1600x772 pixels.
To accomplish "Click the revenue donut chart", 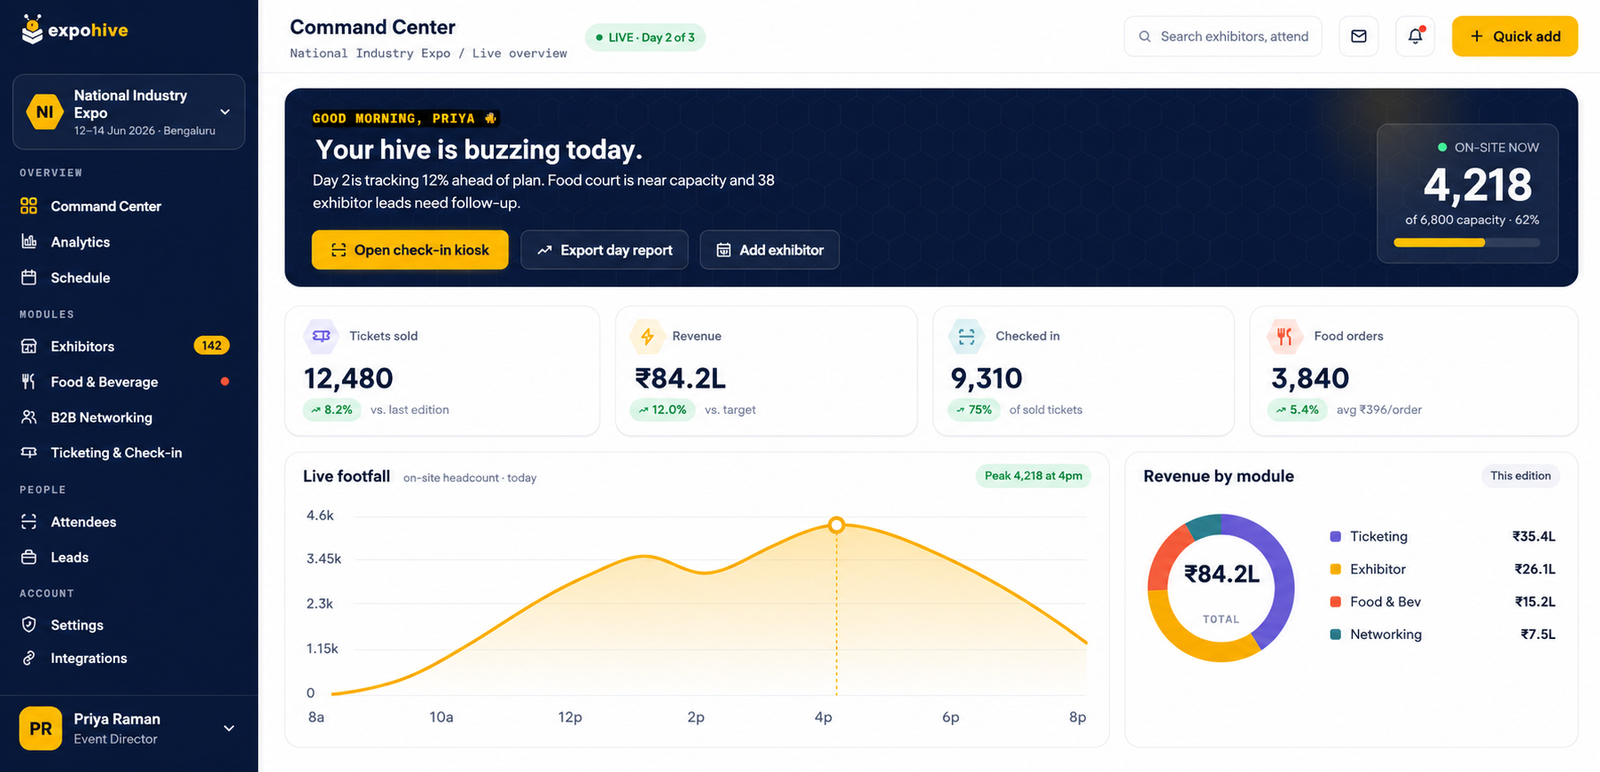I will pos(1221,588).
